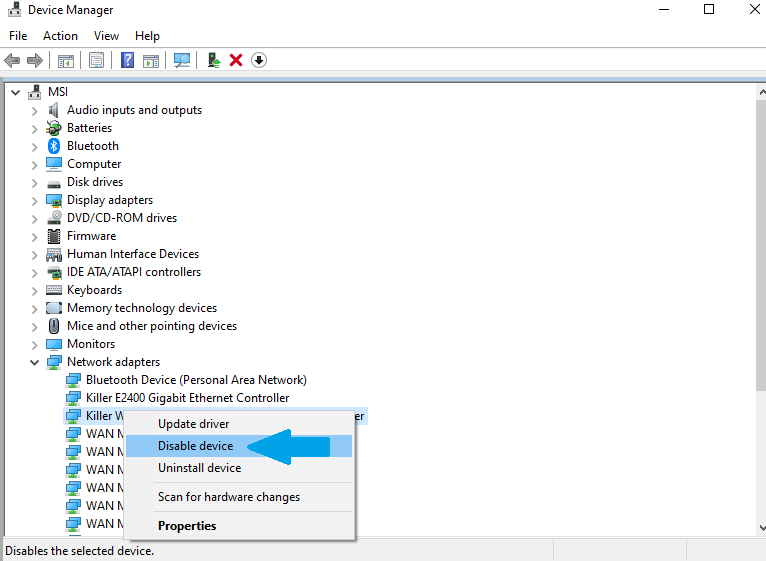Image resolution: width=766 pixels, height=561 pixels.
Task: Expand the Bluetooth chevron
Action: point(34,147)
